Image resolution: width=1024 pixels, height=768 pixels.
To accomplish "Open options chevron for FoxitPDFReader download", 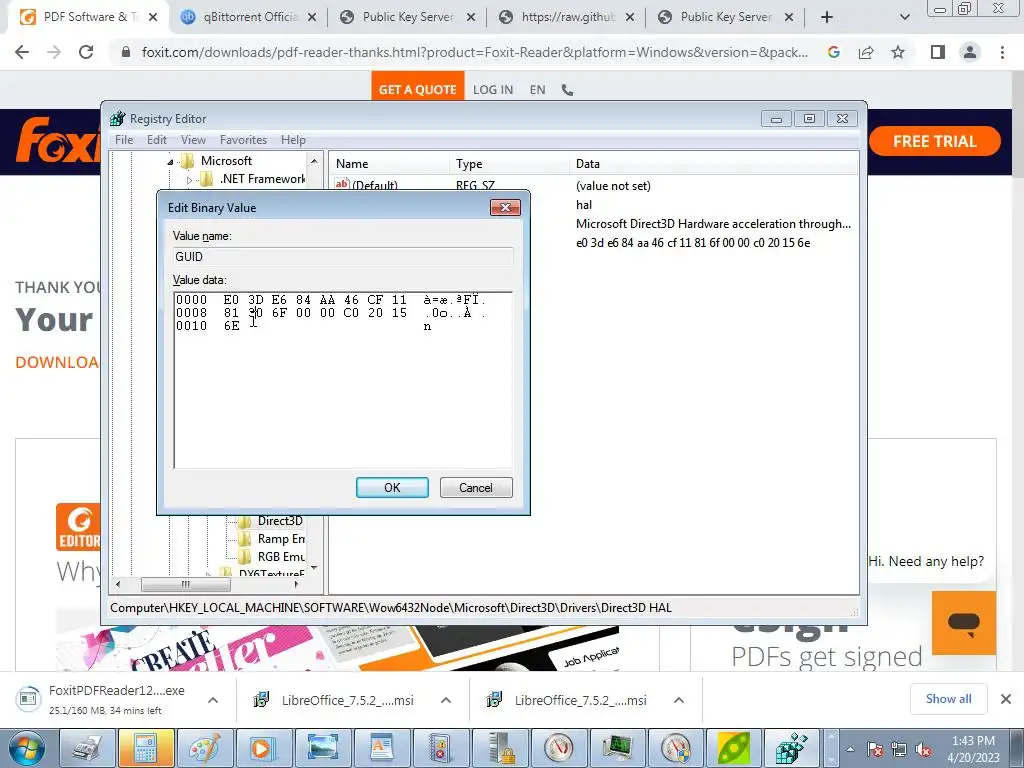I will tap(213, 700).
